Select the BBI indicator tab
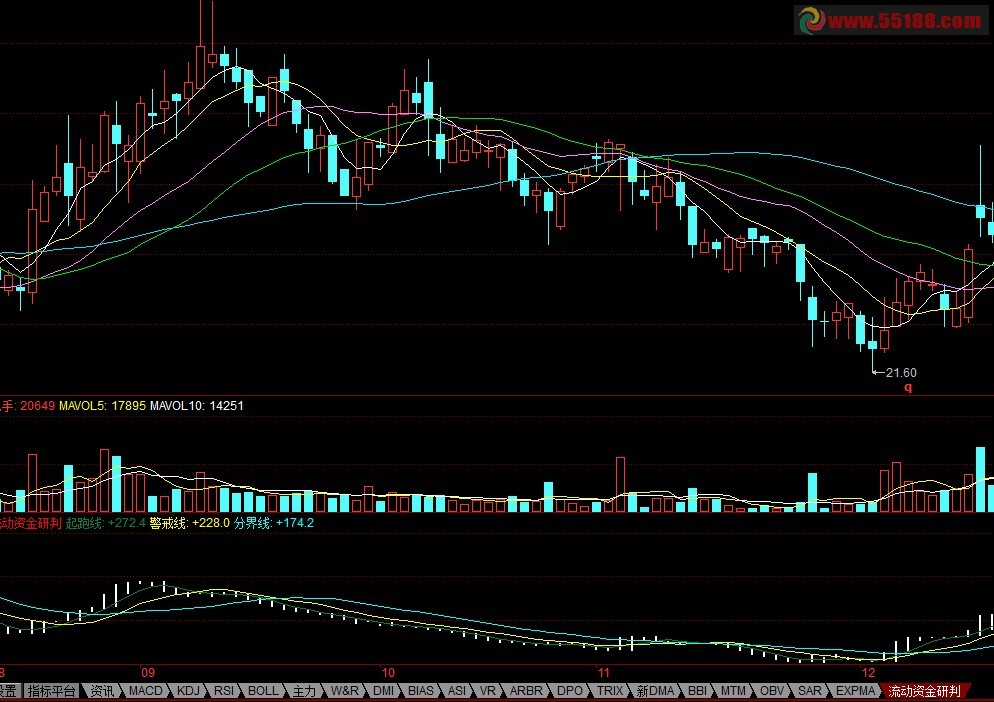The image size is (994, 702). coord(697,691)
